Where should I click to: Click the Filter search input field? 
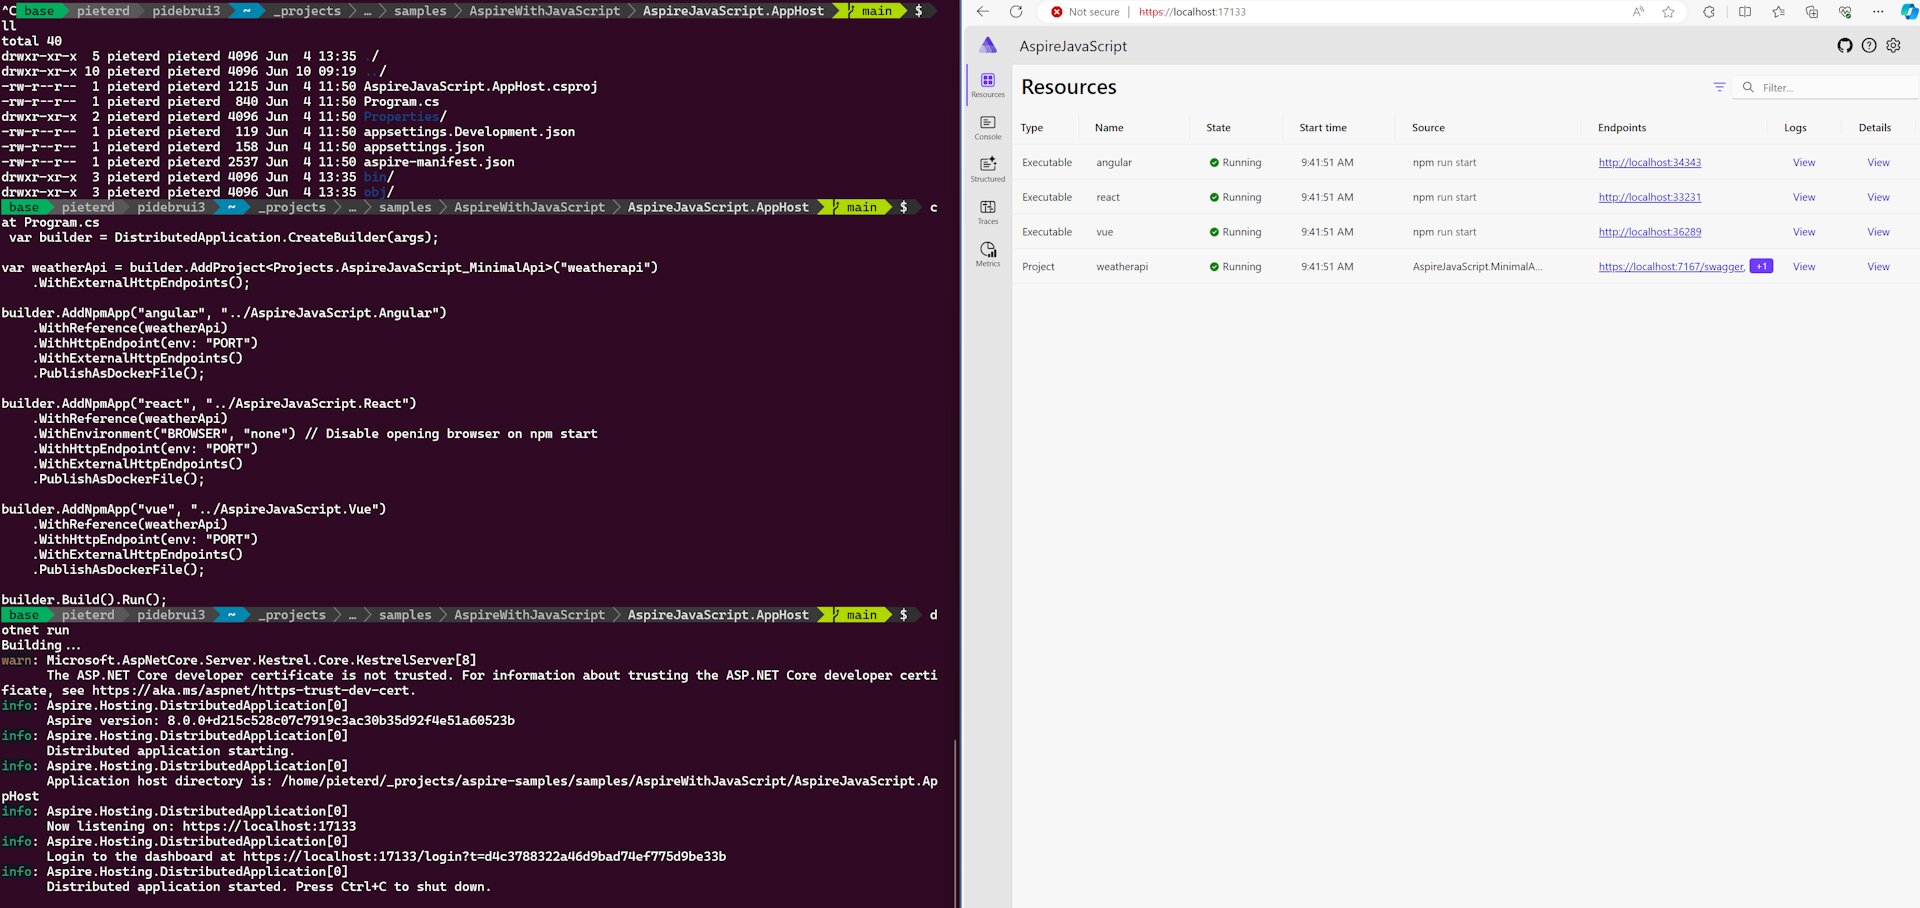[1830, 87]
